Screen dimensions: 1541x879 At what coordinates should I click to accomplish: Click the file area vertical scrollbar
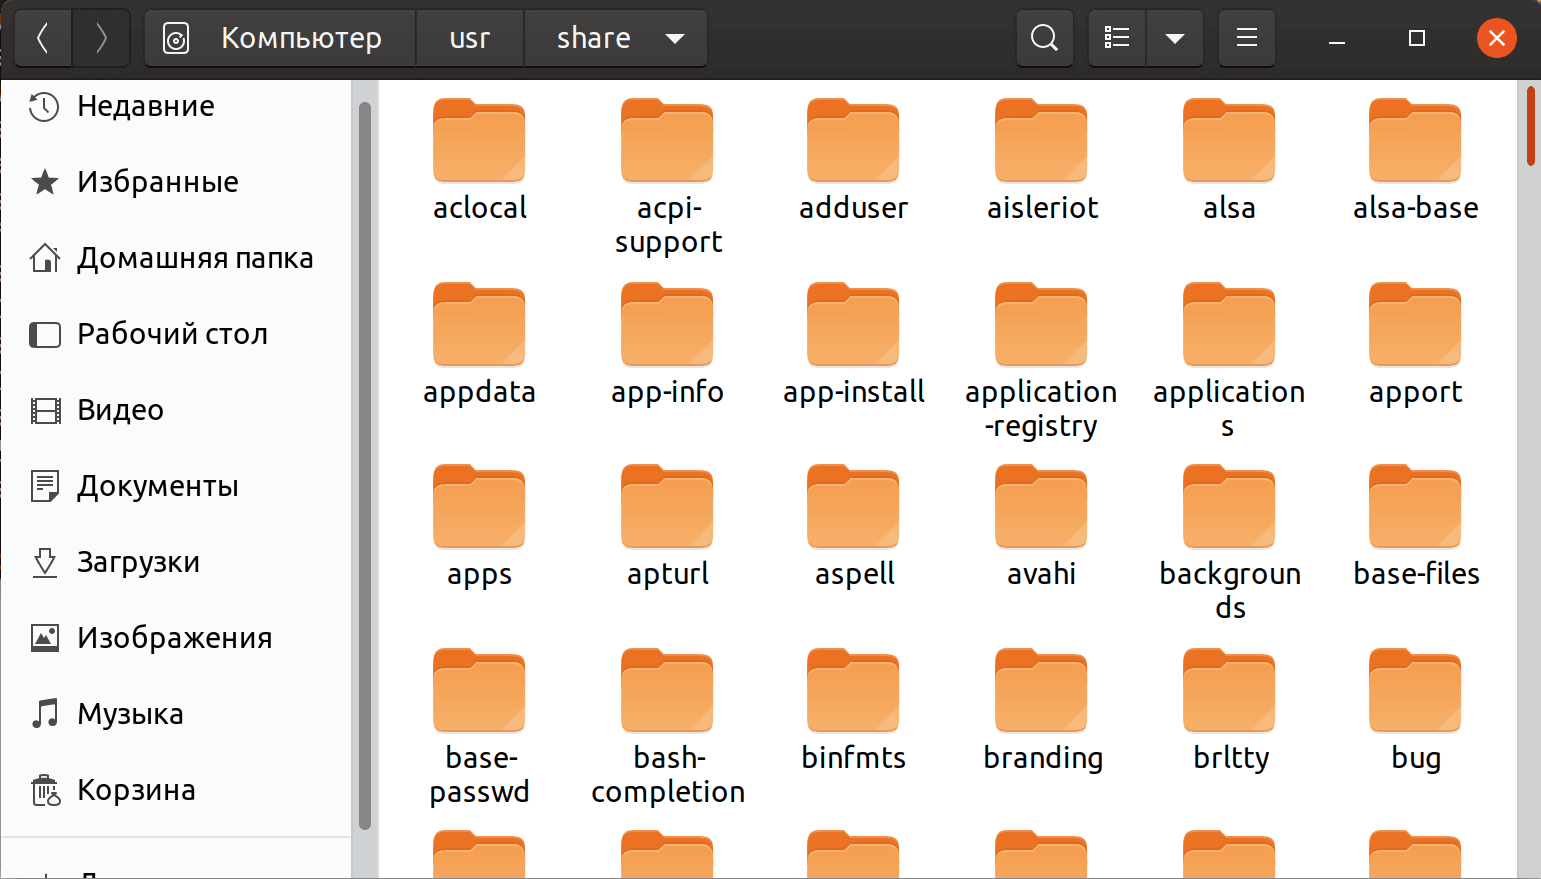pyautogui.click(x=1530, y=127)
